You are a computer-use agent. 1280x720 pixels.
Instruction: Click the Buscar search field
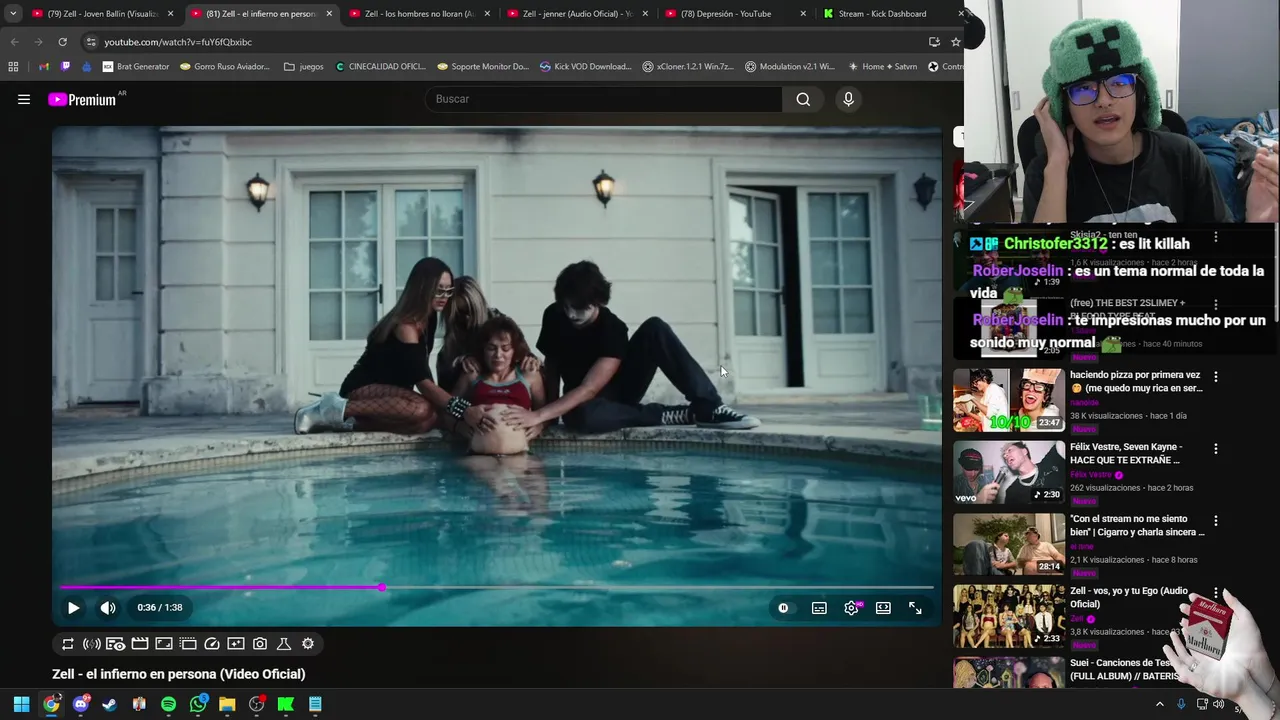[604, 99]
